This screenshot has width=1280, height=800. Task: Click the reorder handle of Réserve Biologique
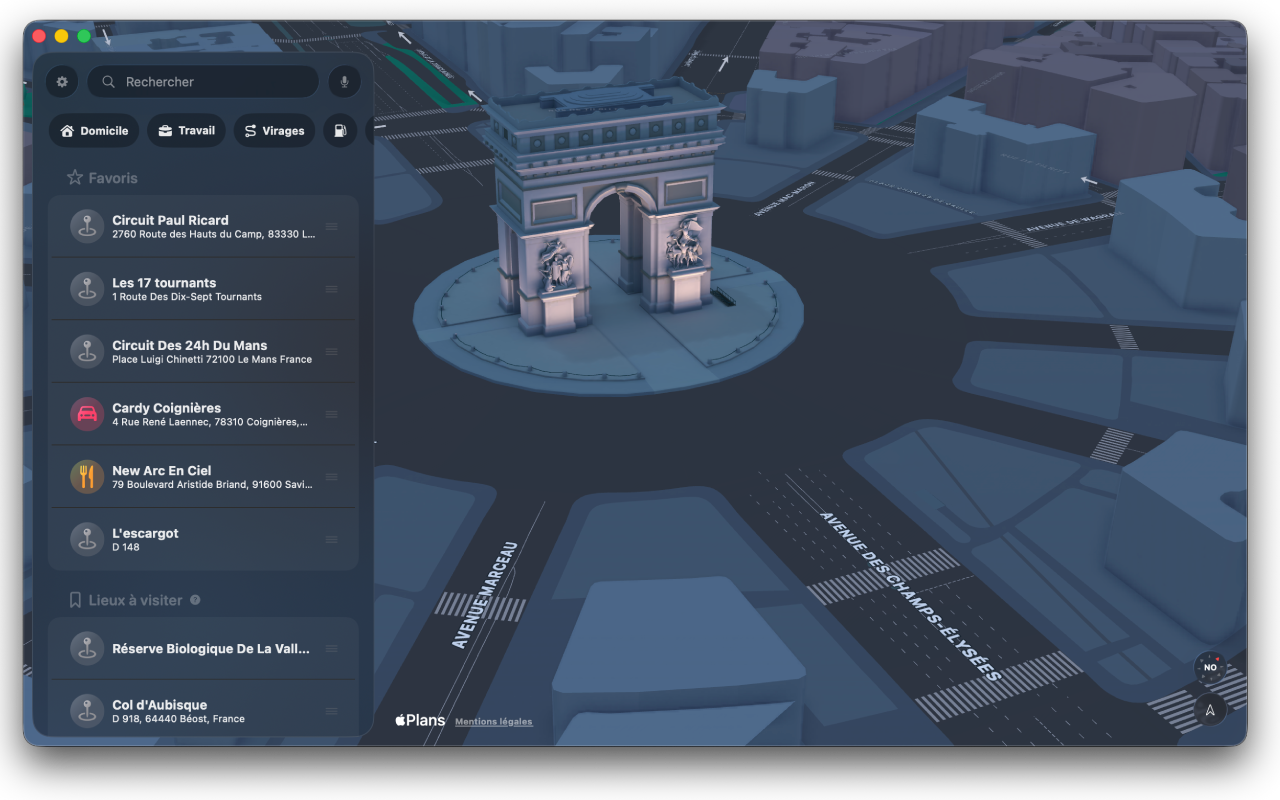(x=331, y=649)
